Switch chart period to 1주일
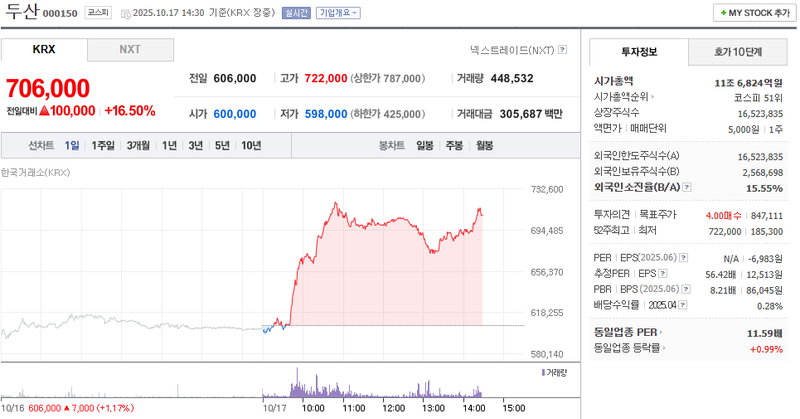Image resolution: width=800 pixels, height=419 pixels. coord(103,146)
